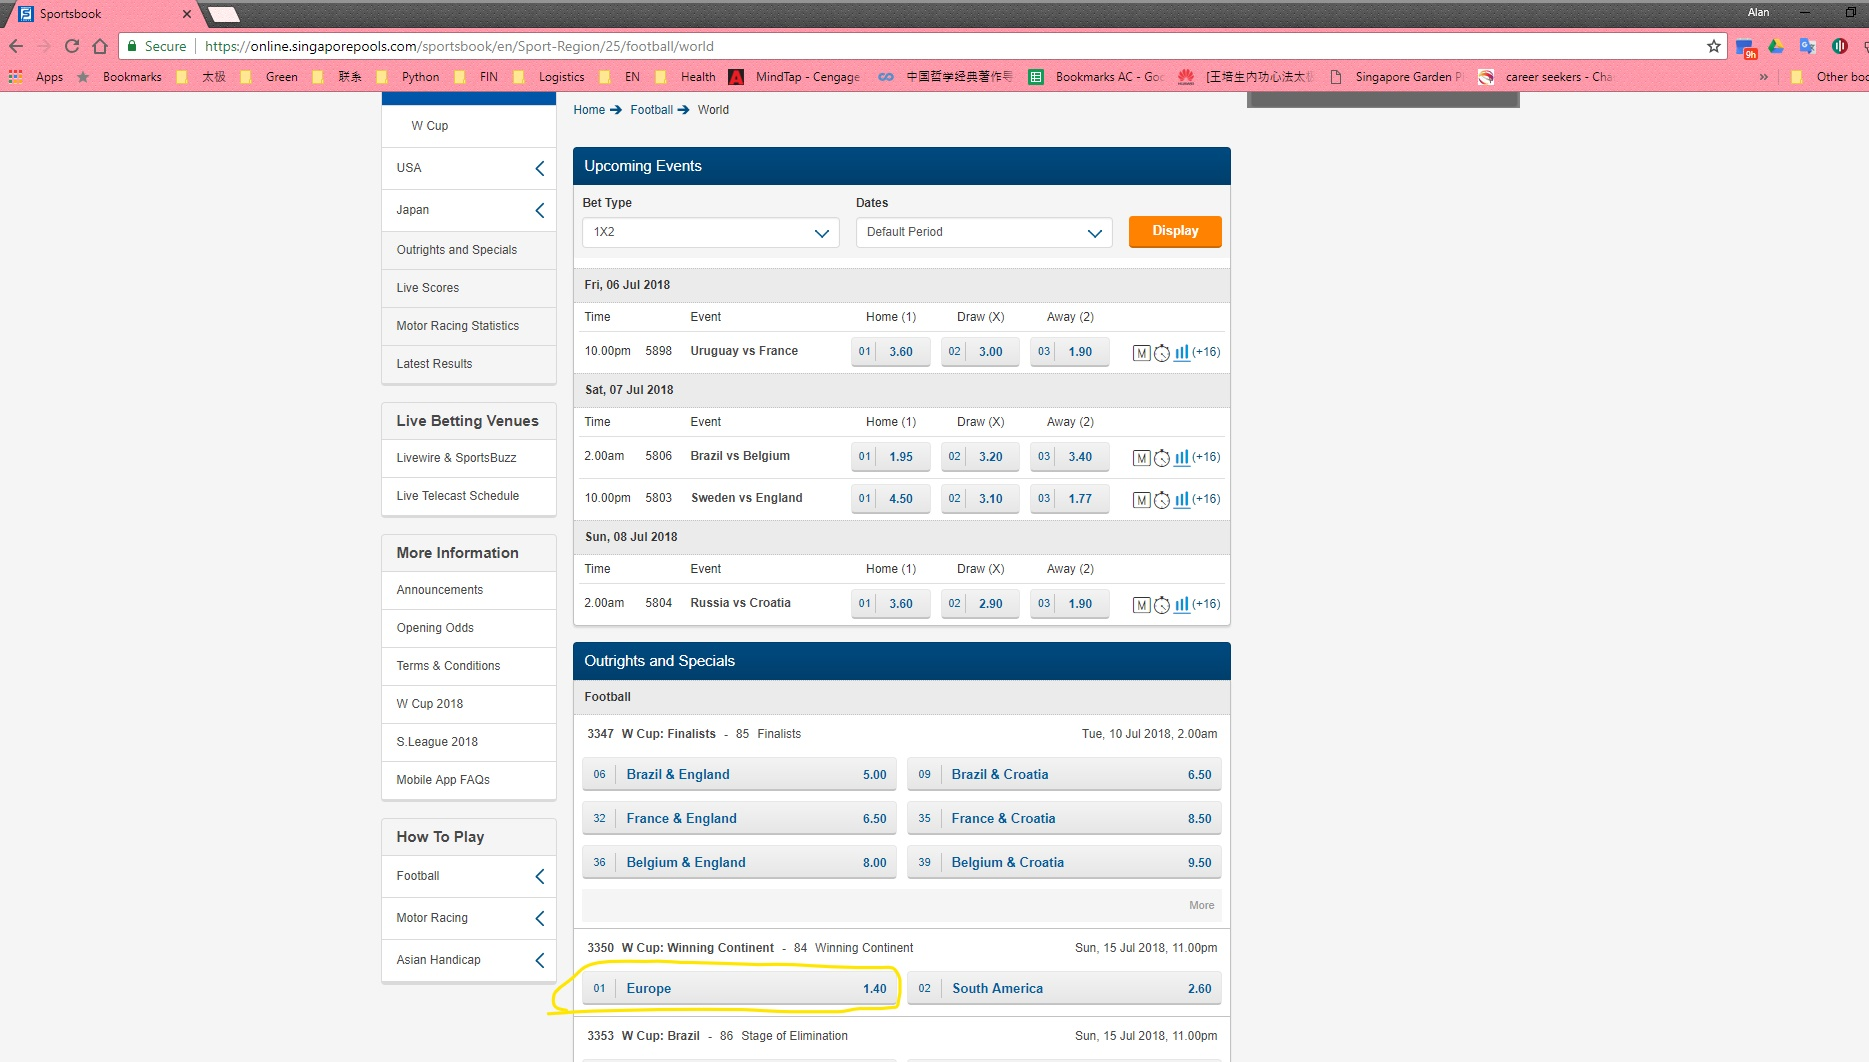Click the calendar extension icon with 9h badge

[x=1746, y=47]
